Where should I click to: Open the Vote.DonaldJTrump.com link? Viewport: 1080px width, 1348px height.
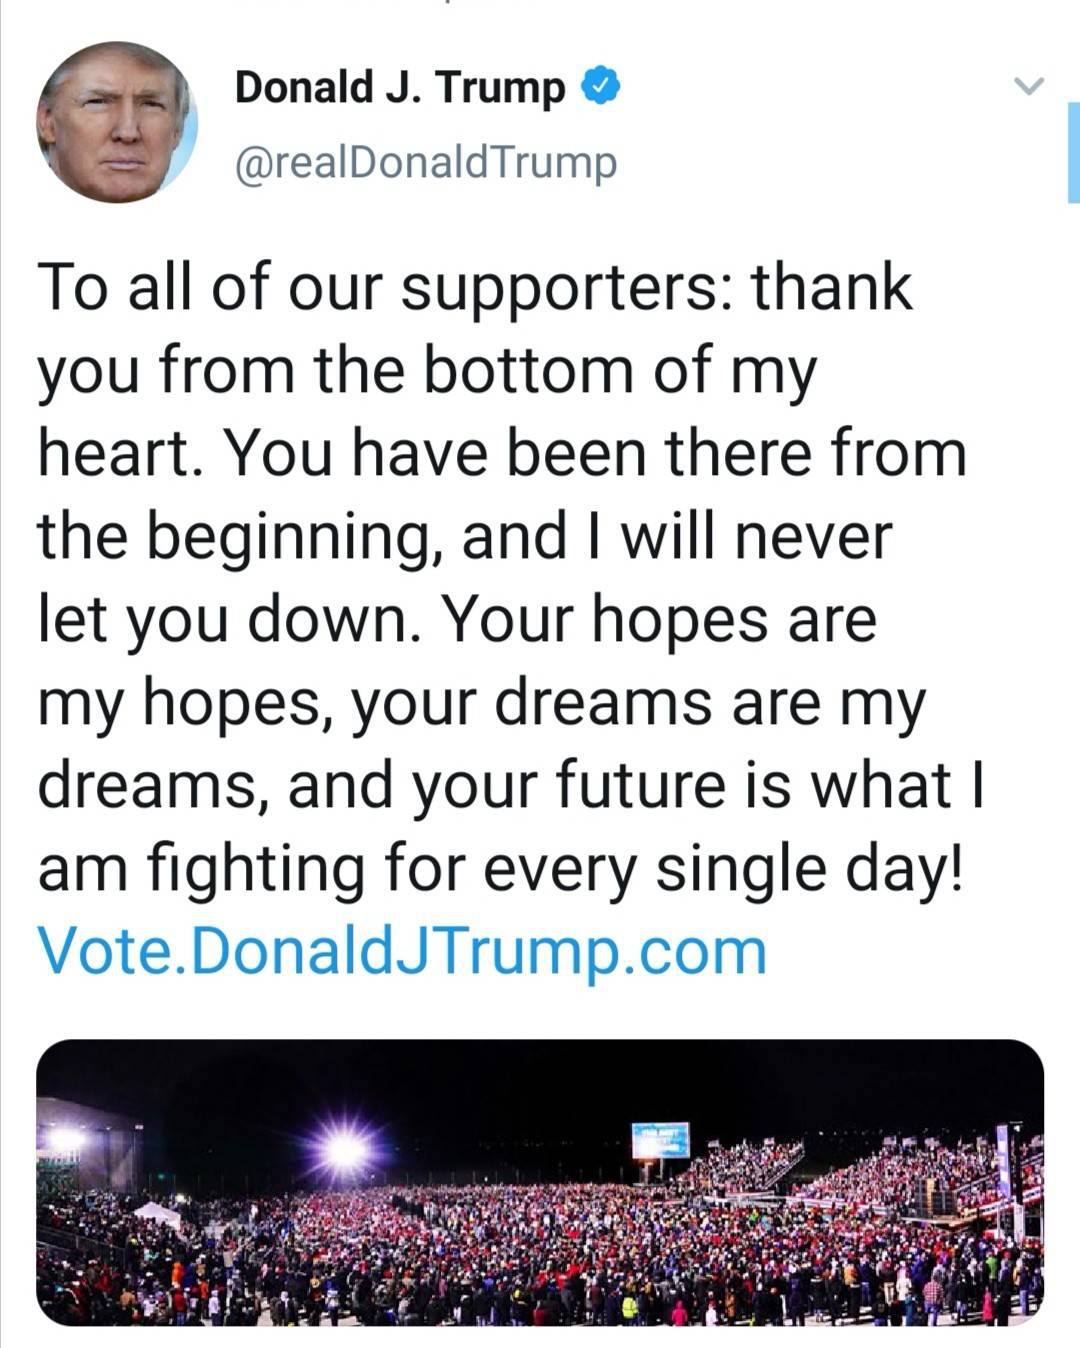tap(402, 950)
